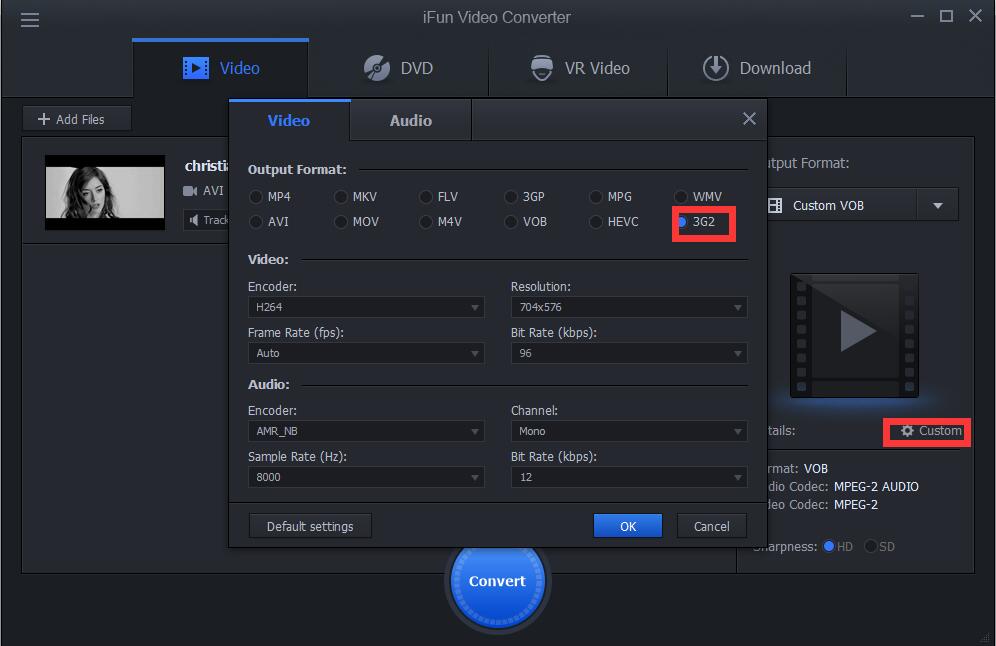Open Frame Rate dropdown showing Auto
Image resolution: width=996 pixels, height=646 pixels.
coord(366,353)
